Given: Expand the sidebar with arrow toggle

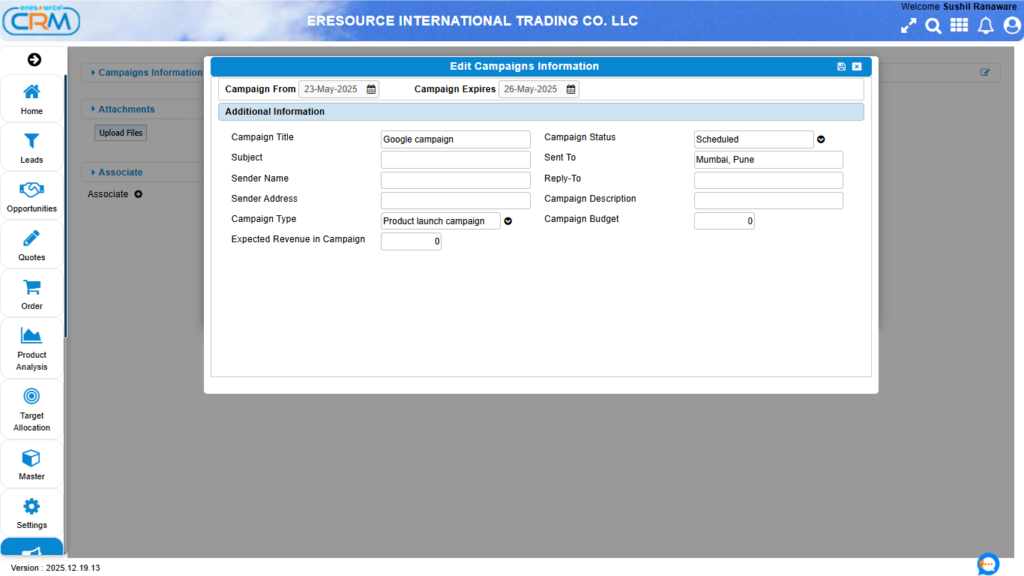Looking at the screenshot, I should (33, 60).
